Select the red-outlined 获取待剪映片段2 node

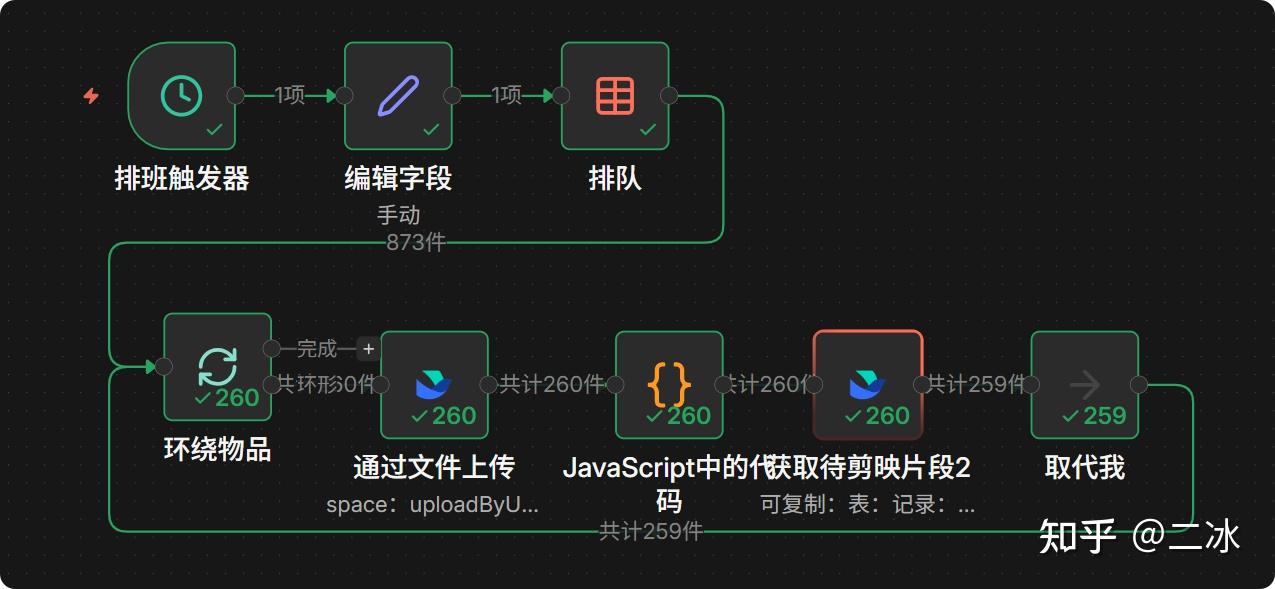pyautogui.click(x=867, y=385)
